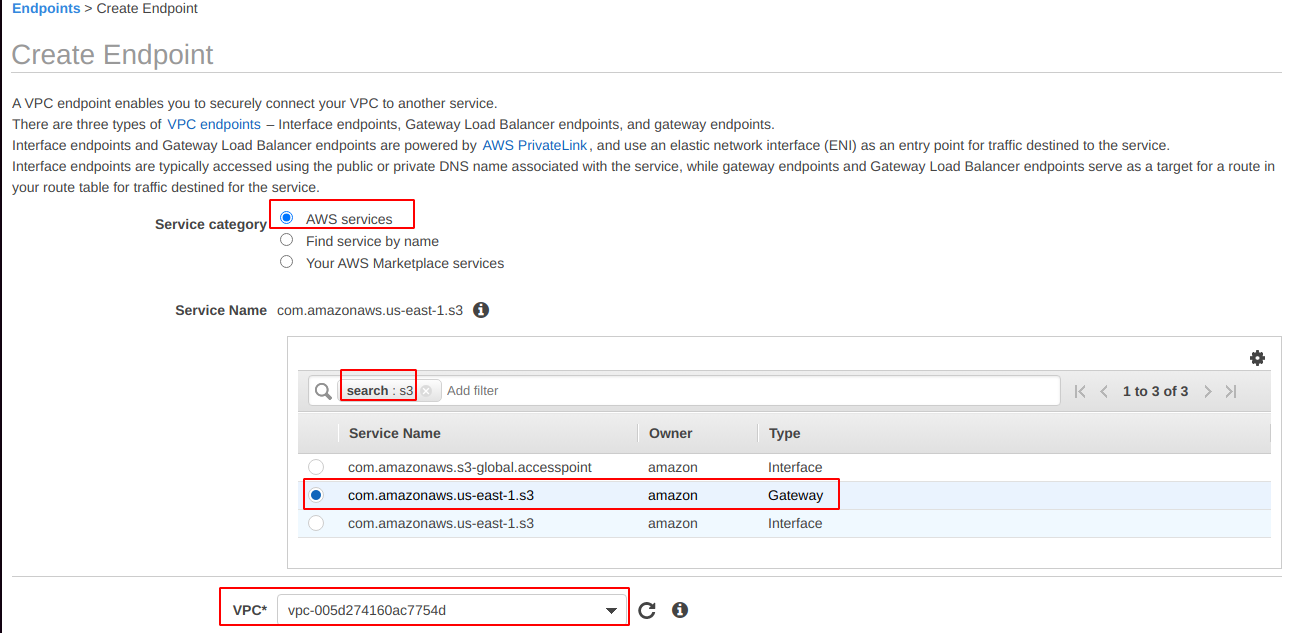Viewport: 1313px width, 633px height.
Task: Select the us-east-1.s3 Interface row radio button
Action: (316, 523)
